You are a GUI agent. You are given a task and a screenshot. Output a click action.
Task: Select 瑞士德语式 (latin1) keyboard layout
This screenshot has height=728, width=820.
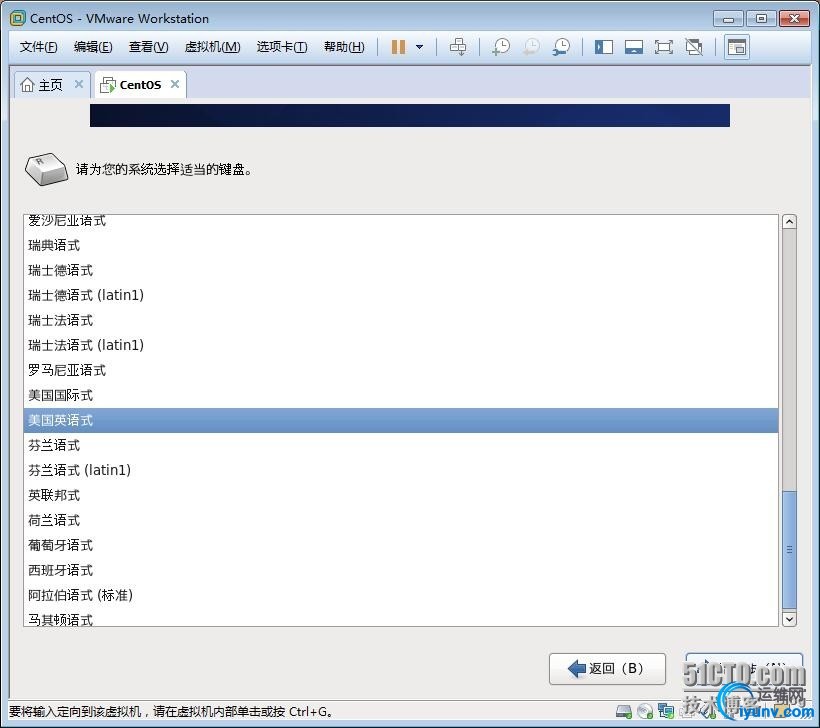coord(401,295)
